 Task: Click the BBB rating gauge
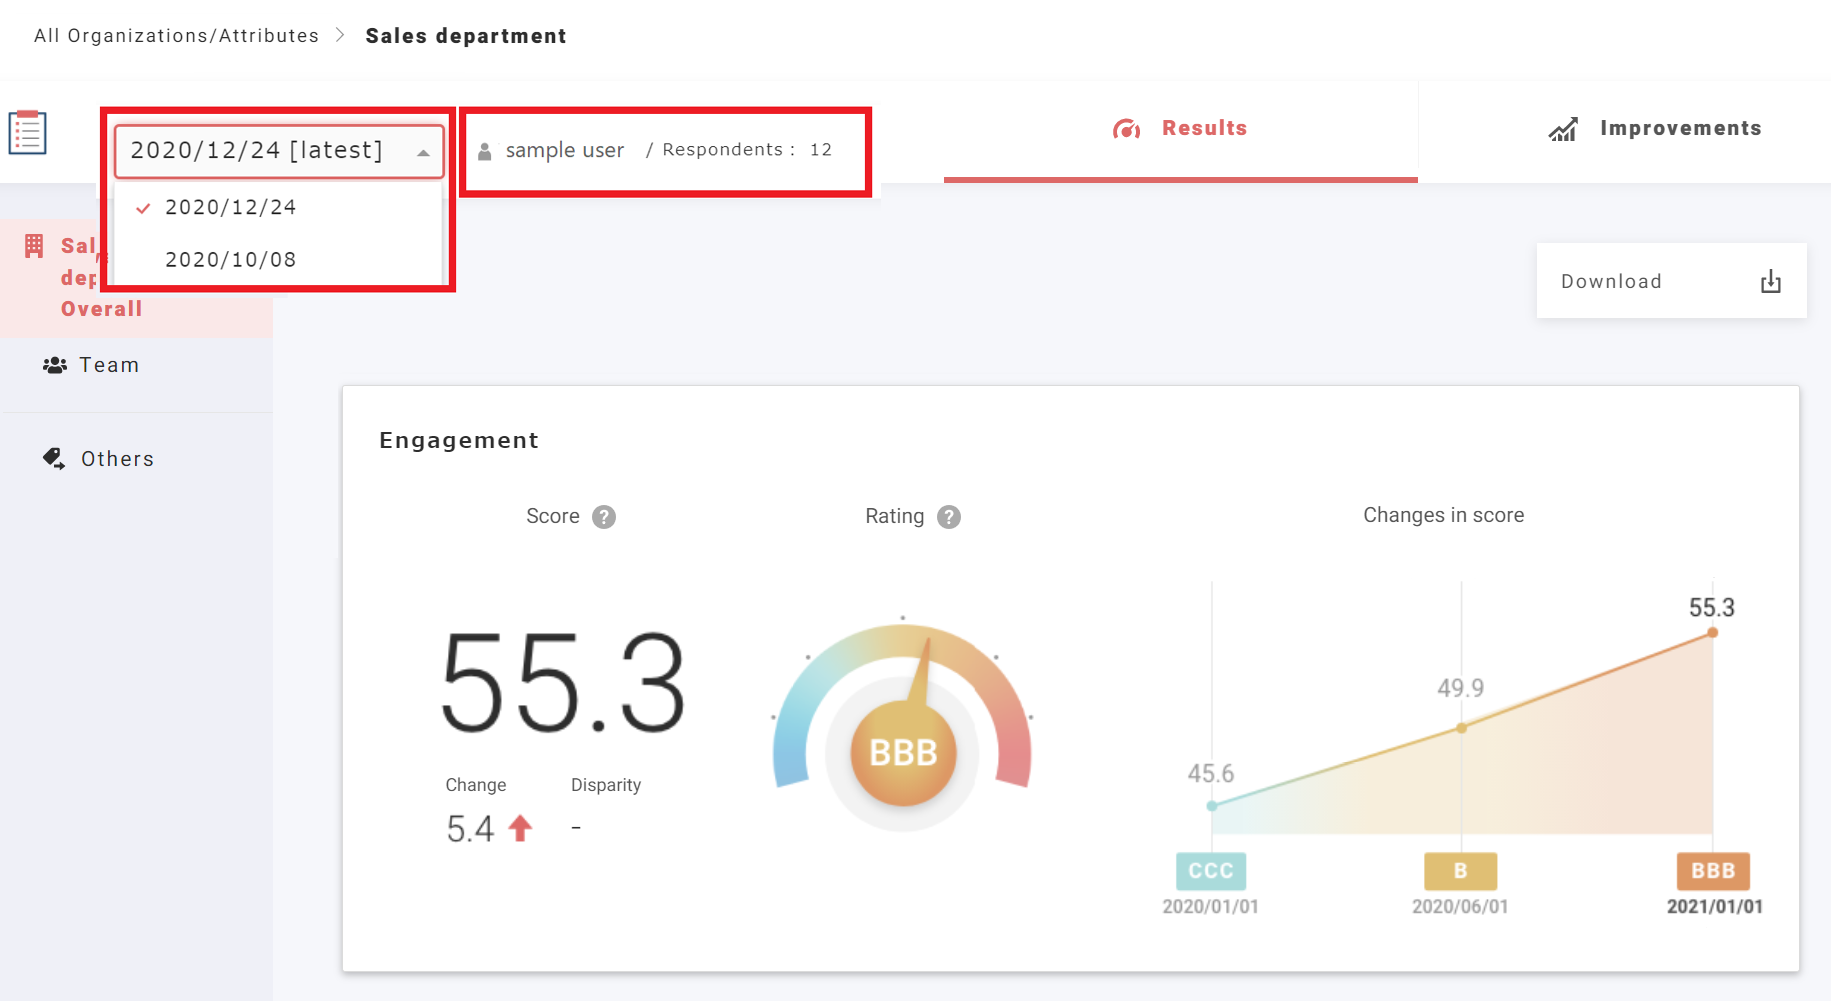(903, 752)
